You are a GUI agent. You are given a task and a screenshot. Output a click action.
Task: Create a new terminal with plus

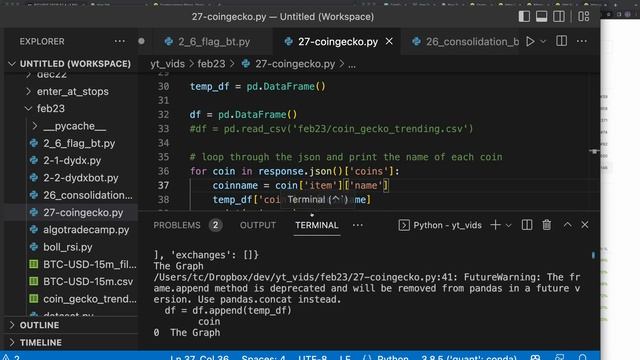[496, 225]
